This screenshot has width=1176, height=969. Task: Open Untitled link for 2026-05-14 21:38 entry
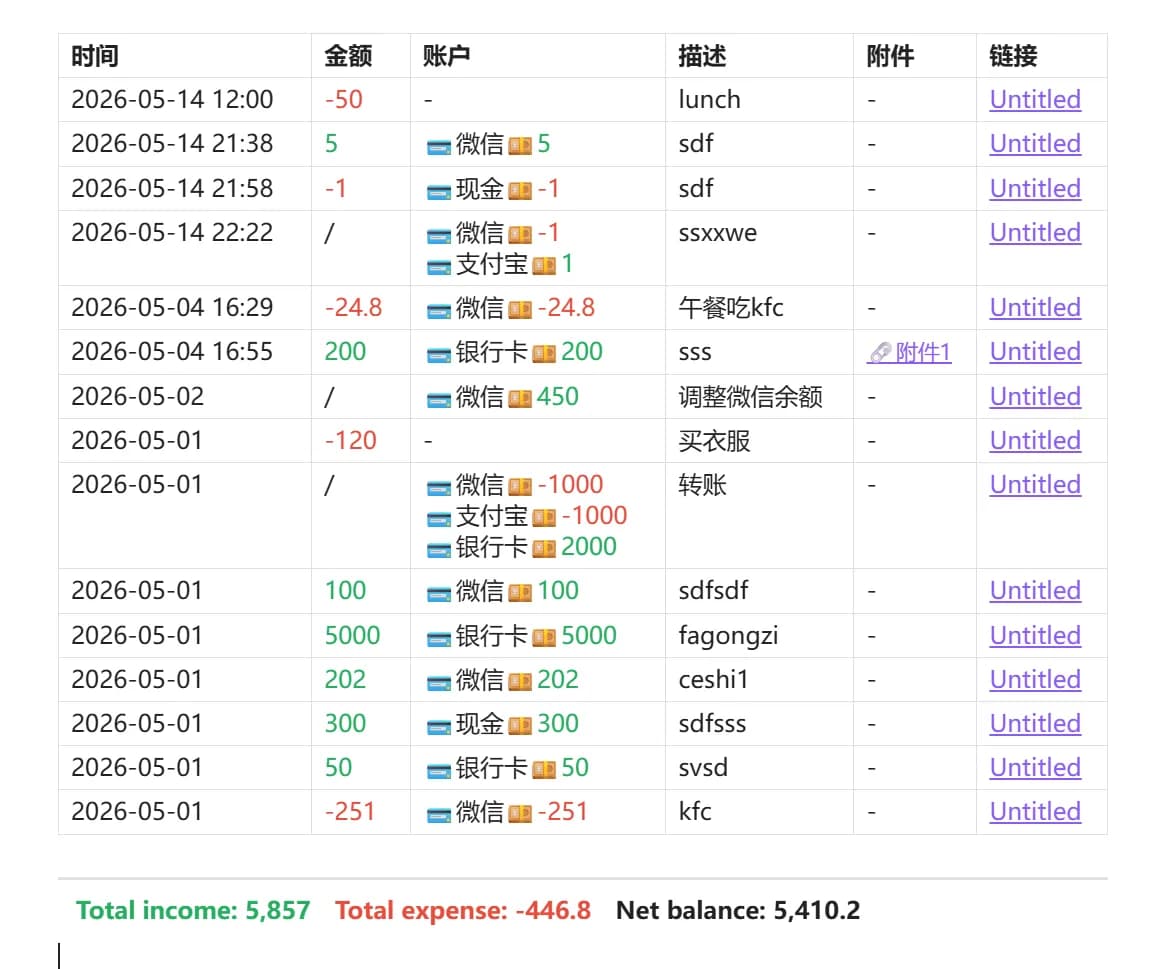point(1035,144)
